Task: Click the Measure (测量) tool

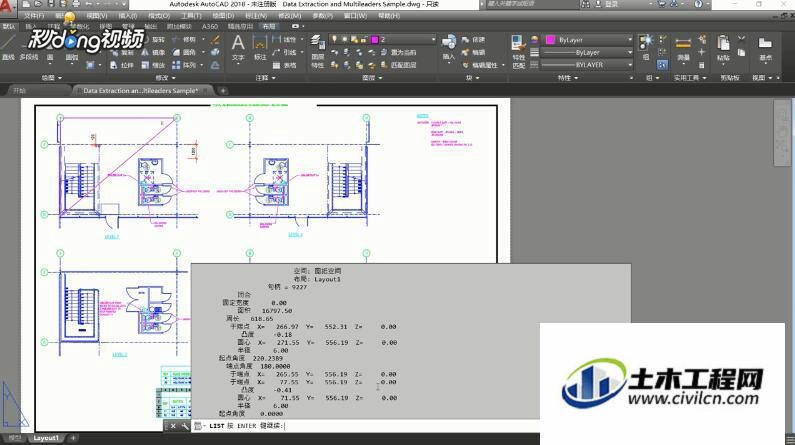Action: click(x=683, y=48)
